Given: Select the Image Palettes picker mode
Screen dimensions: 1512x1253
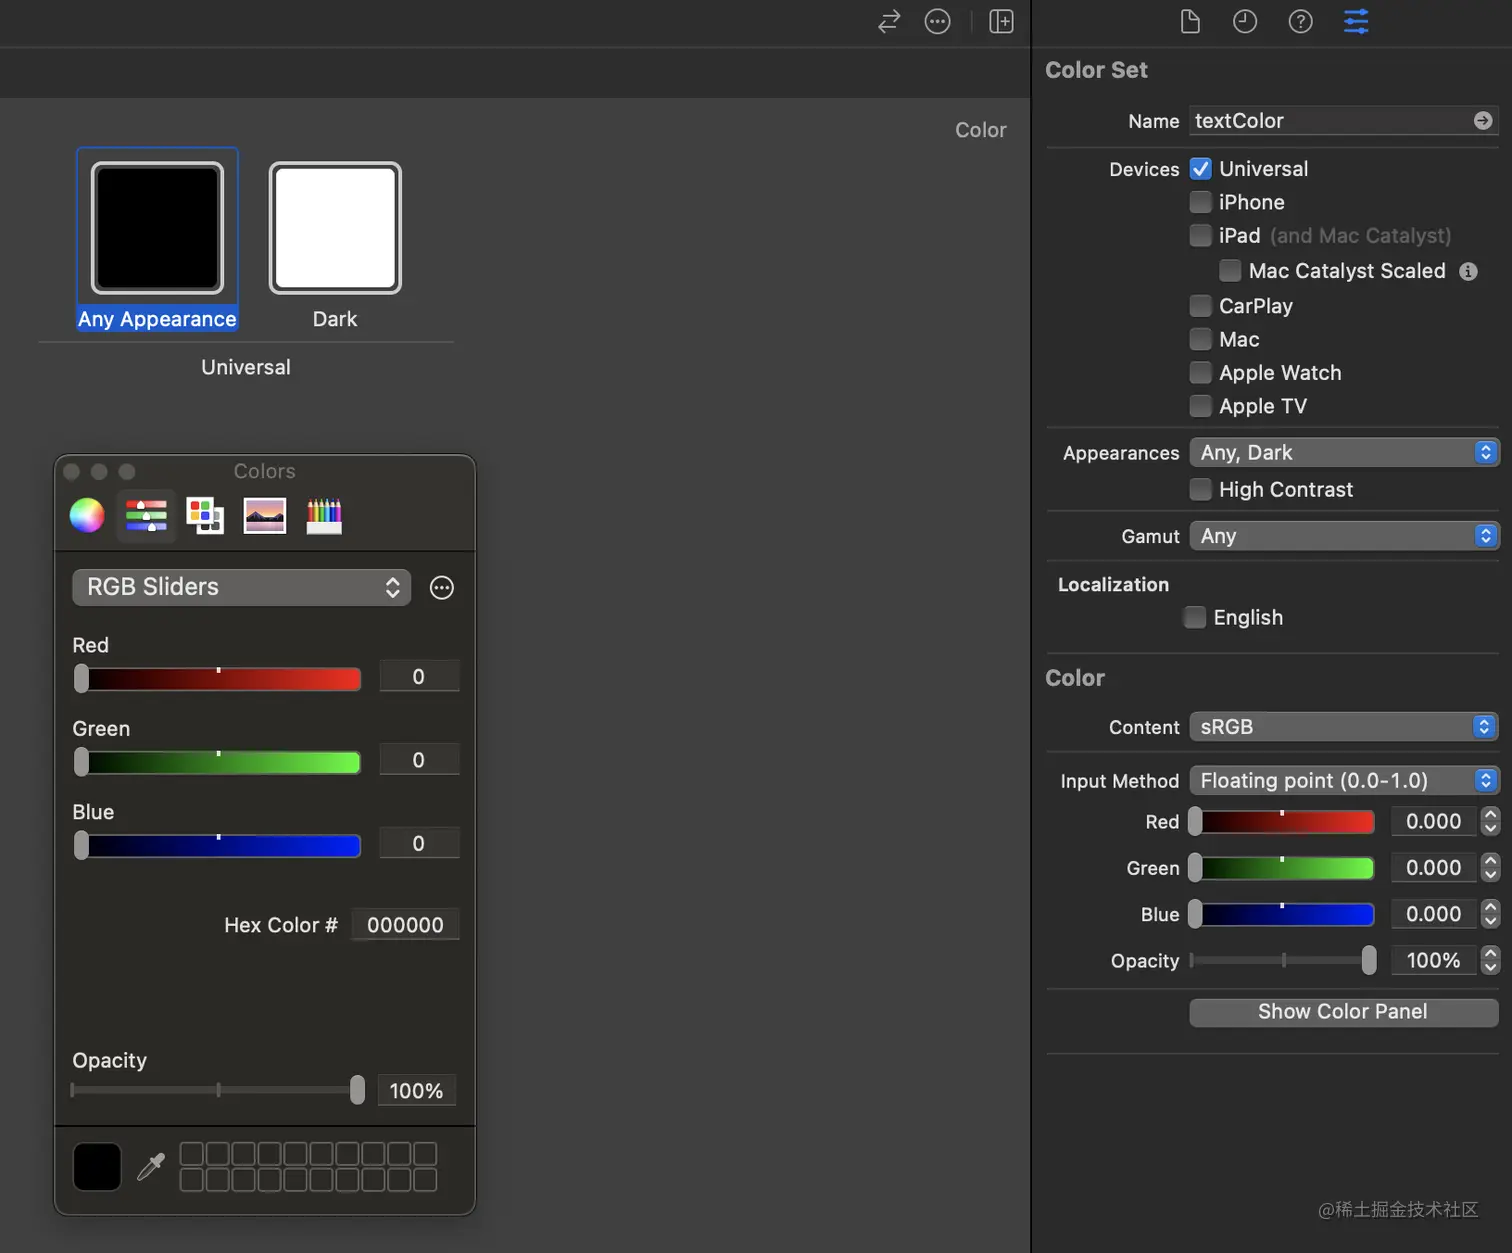Looking at the screenshot, I should (265, 516).
